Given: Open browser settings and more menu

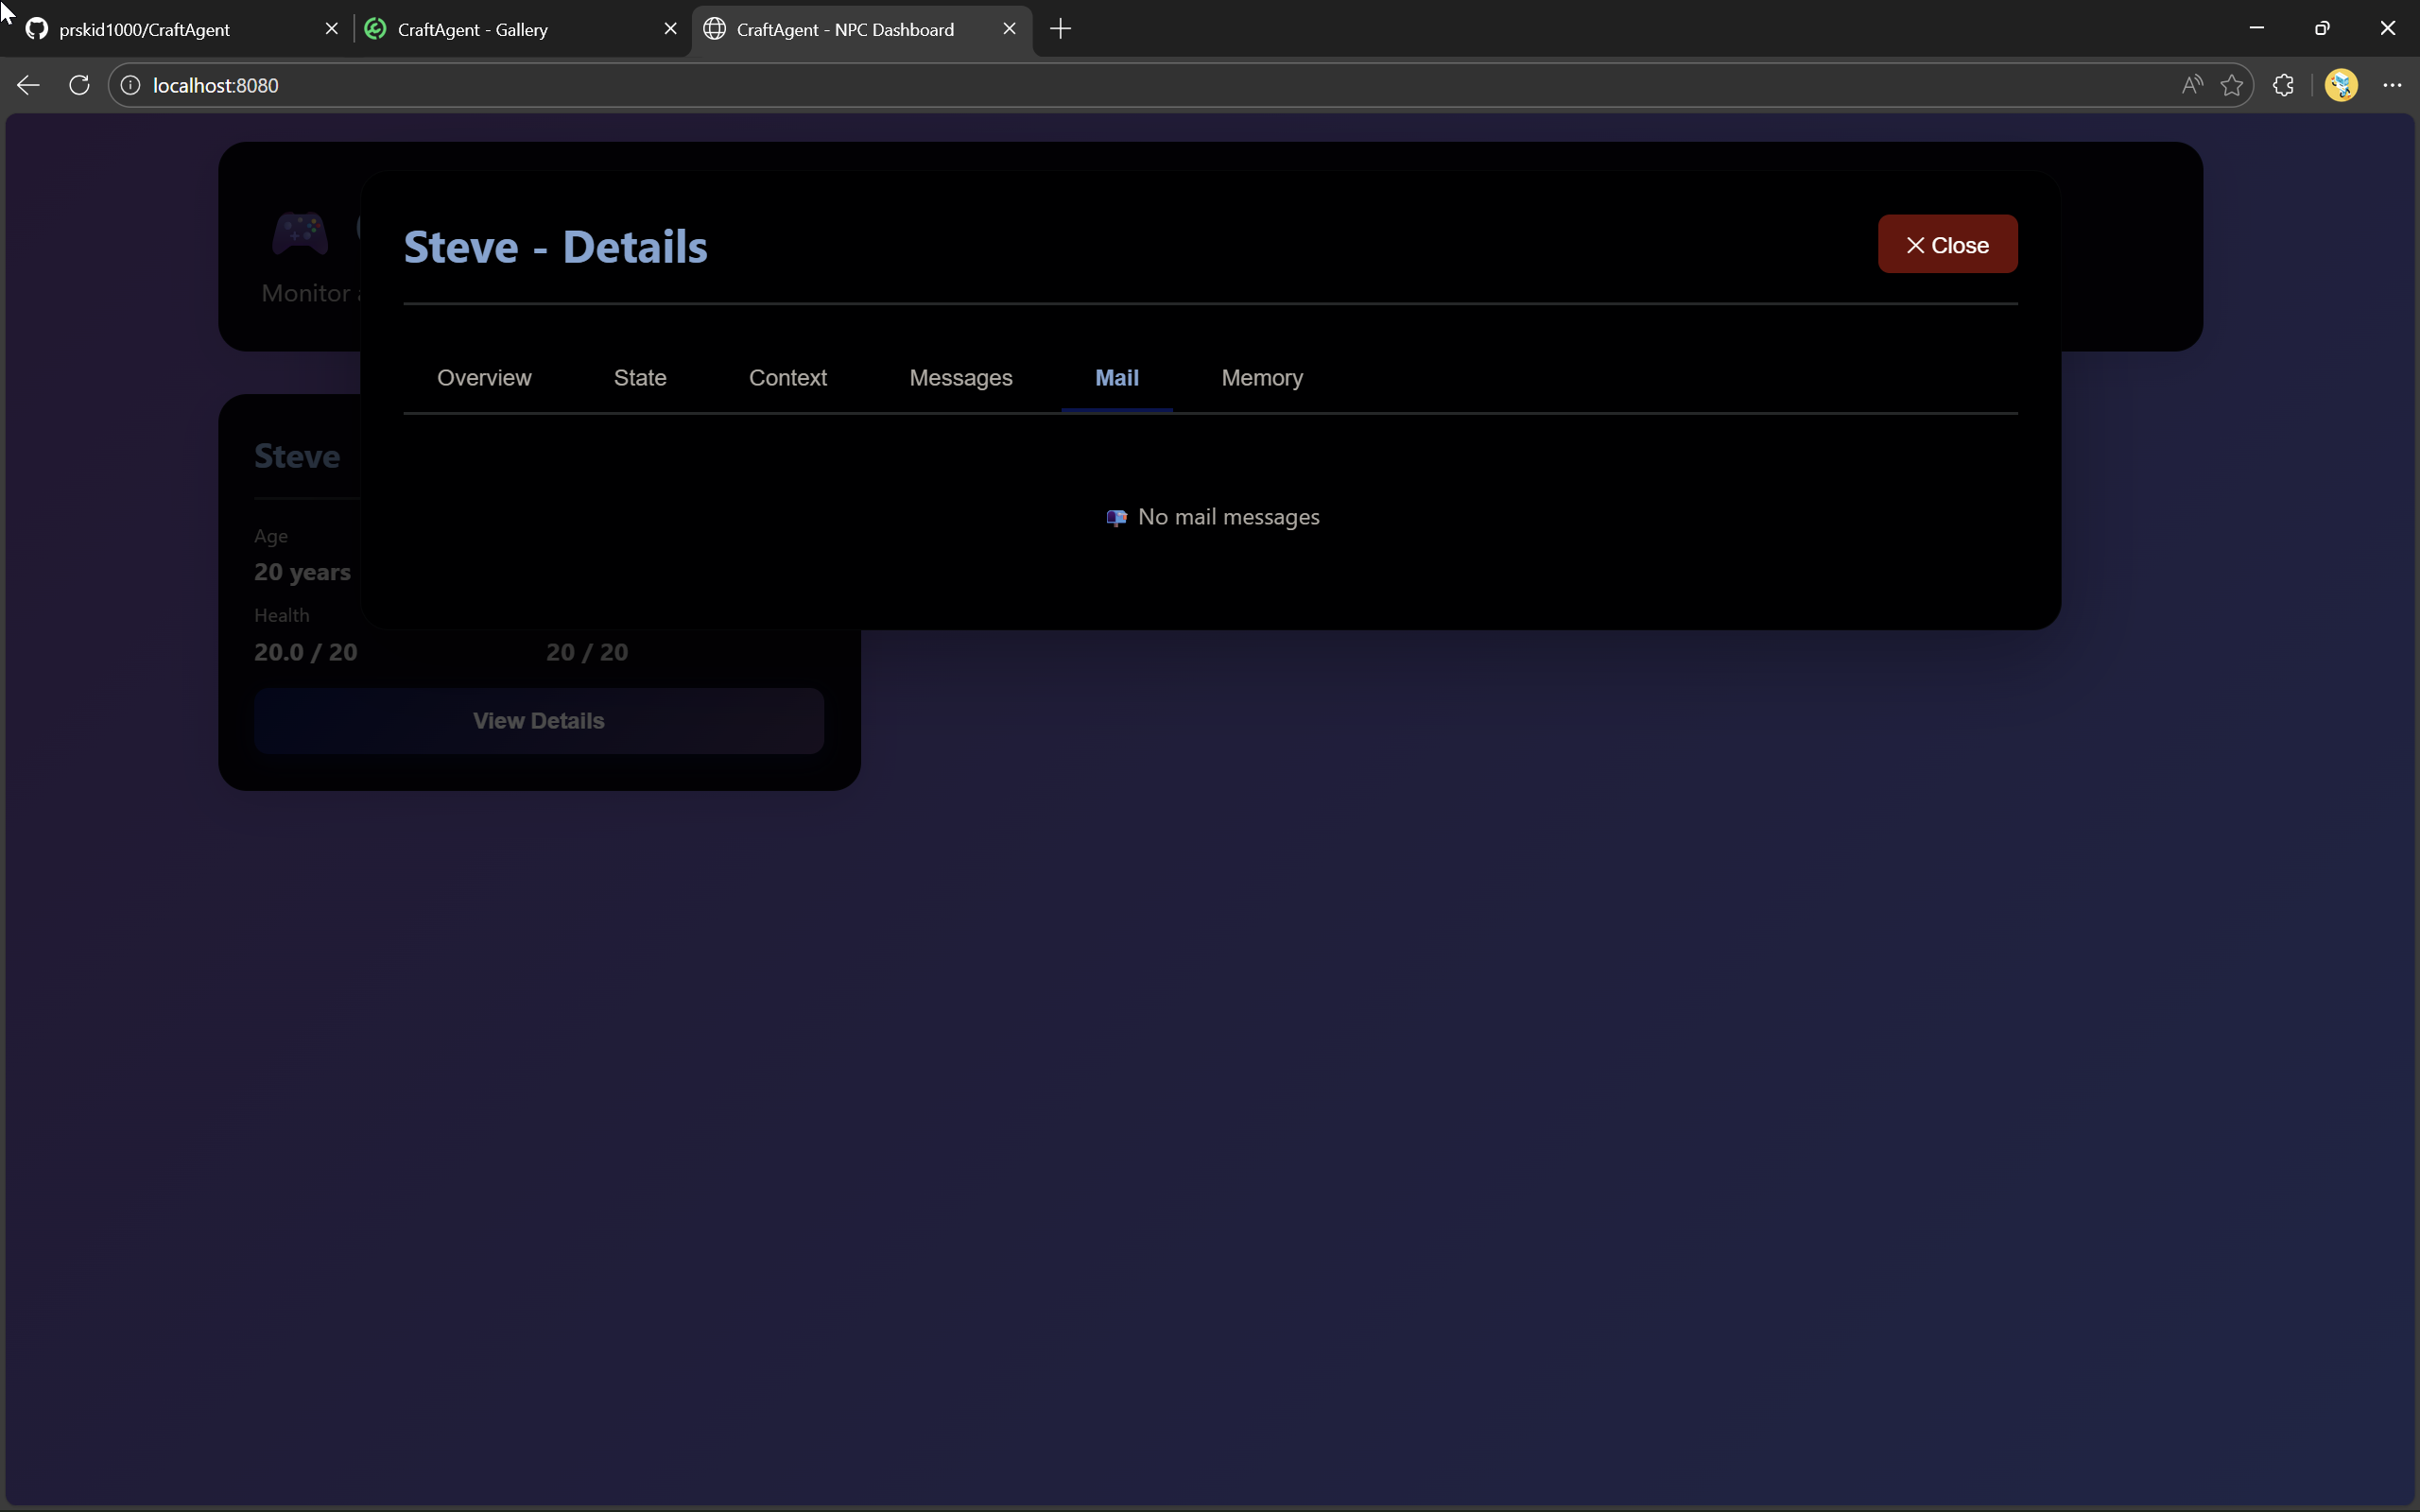Looking at the screenshot, I should [x=2392, y=85].
